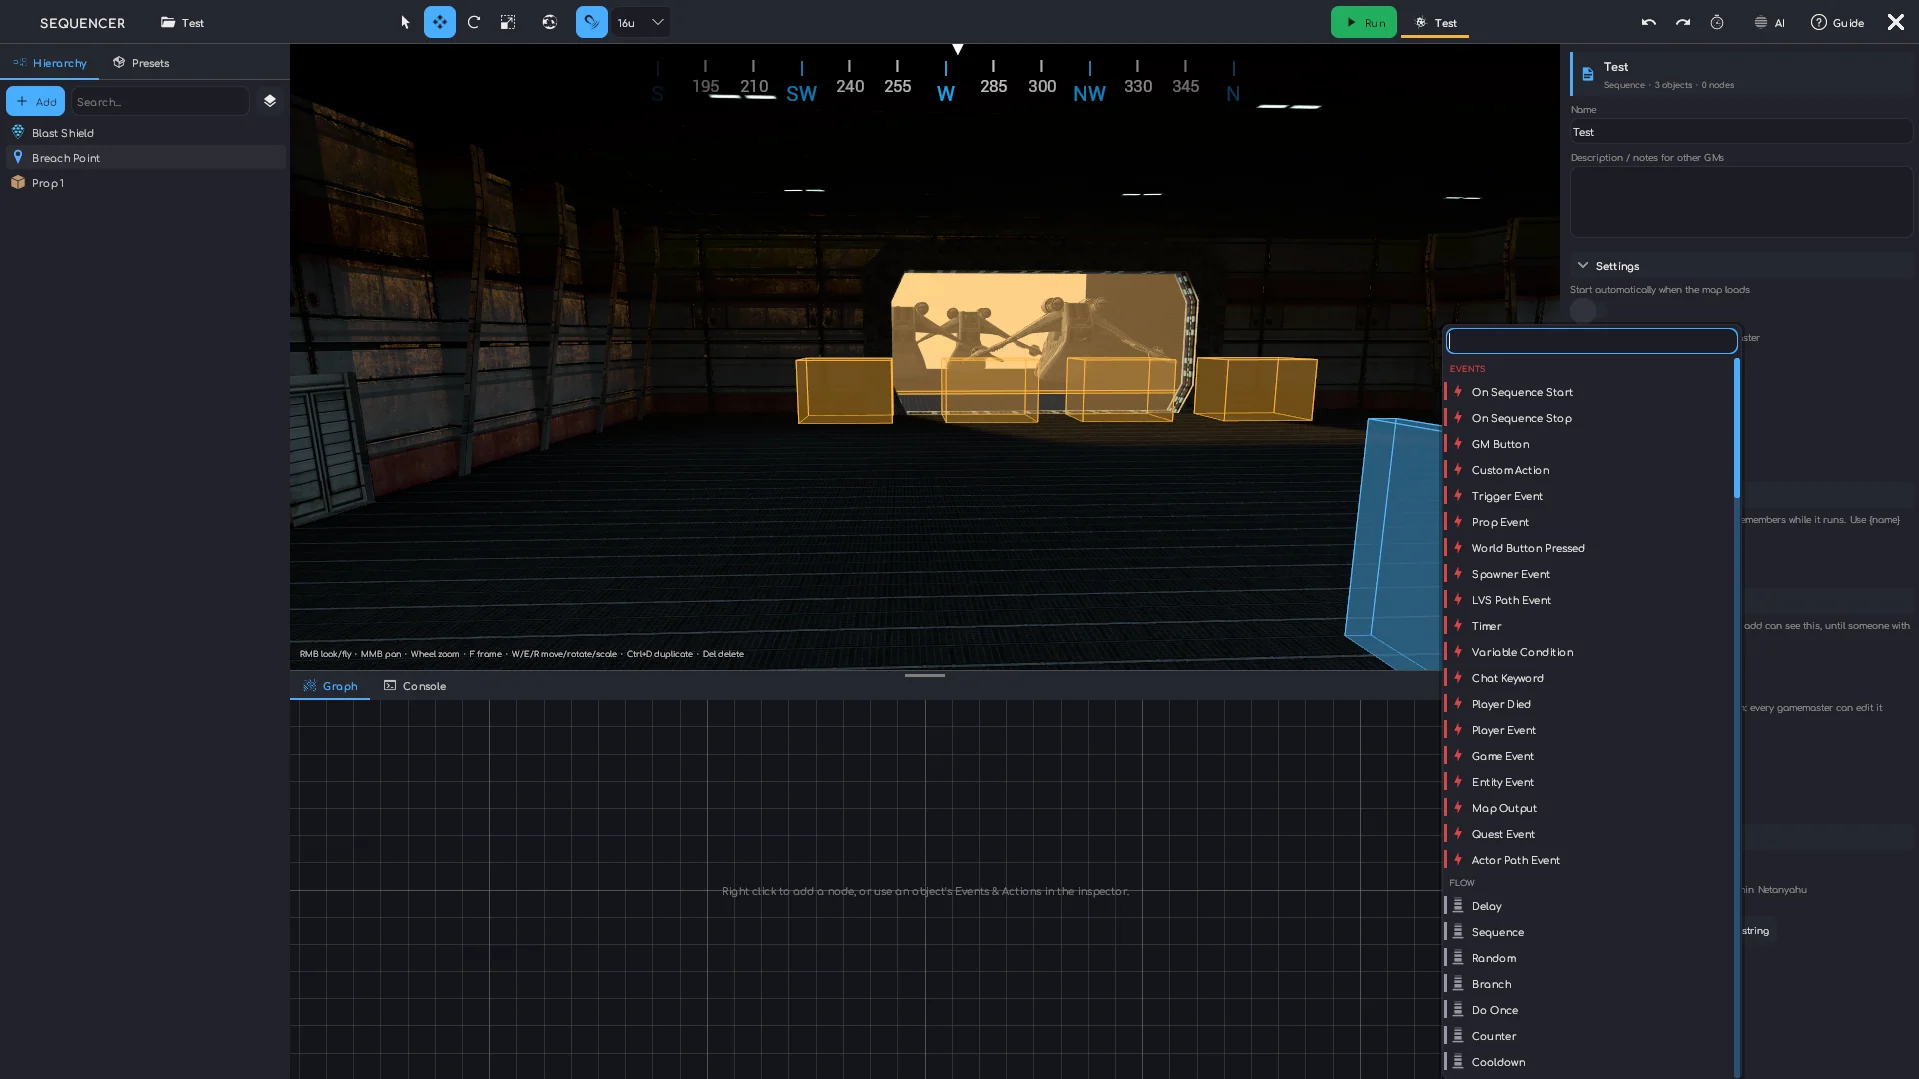Open the 16u snap size dropdown
This screenshot has height=1079, width=1919.
641,22
